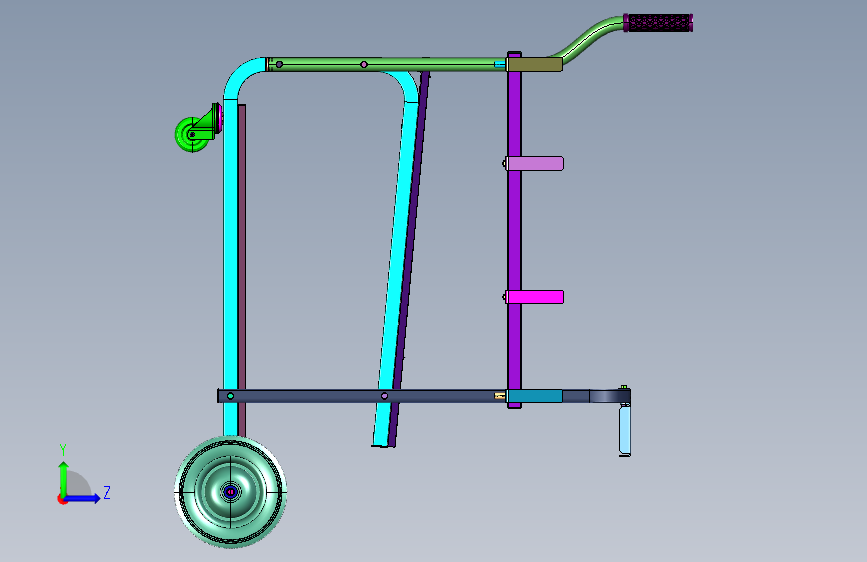Select the mauve vertical strip beside left tube

pos(242,270)
